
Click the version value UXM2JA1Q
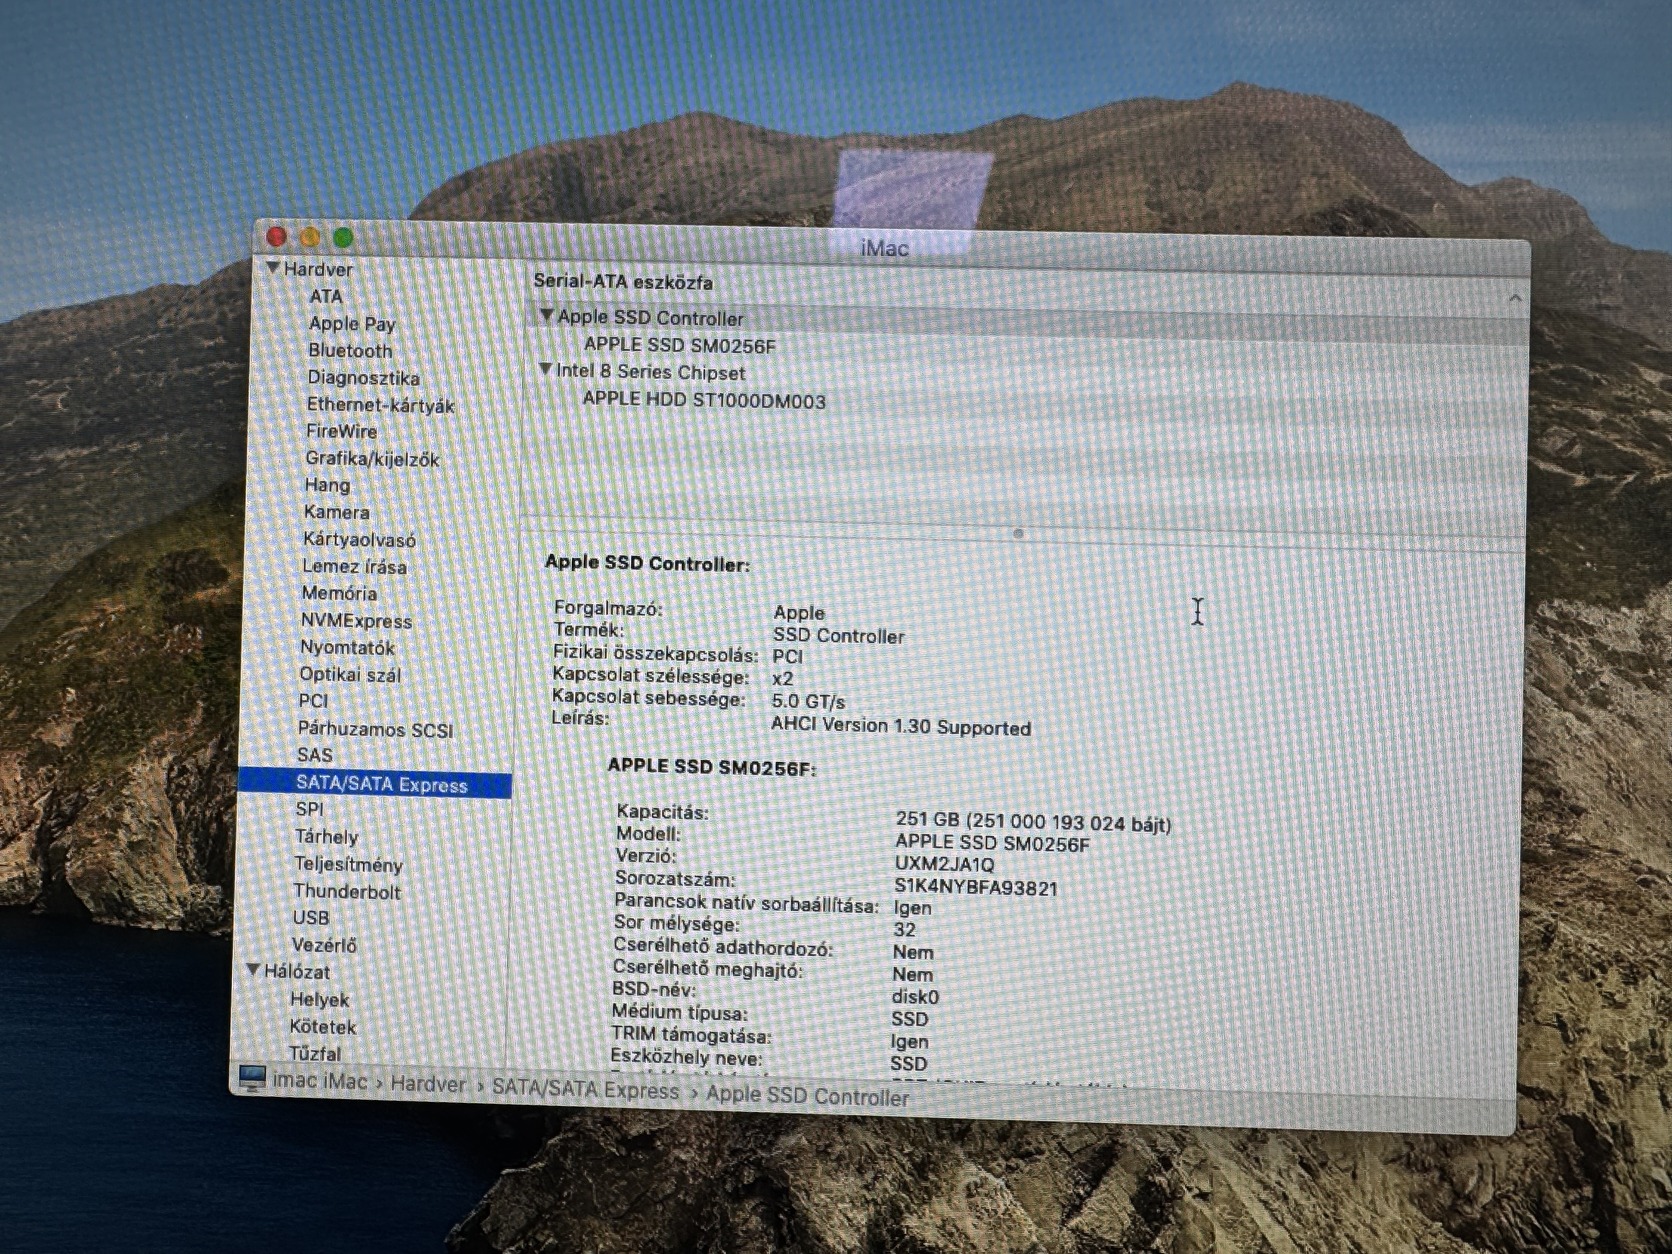[944, 864]
